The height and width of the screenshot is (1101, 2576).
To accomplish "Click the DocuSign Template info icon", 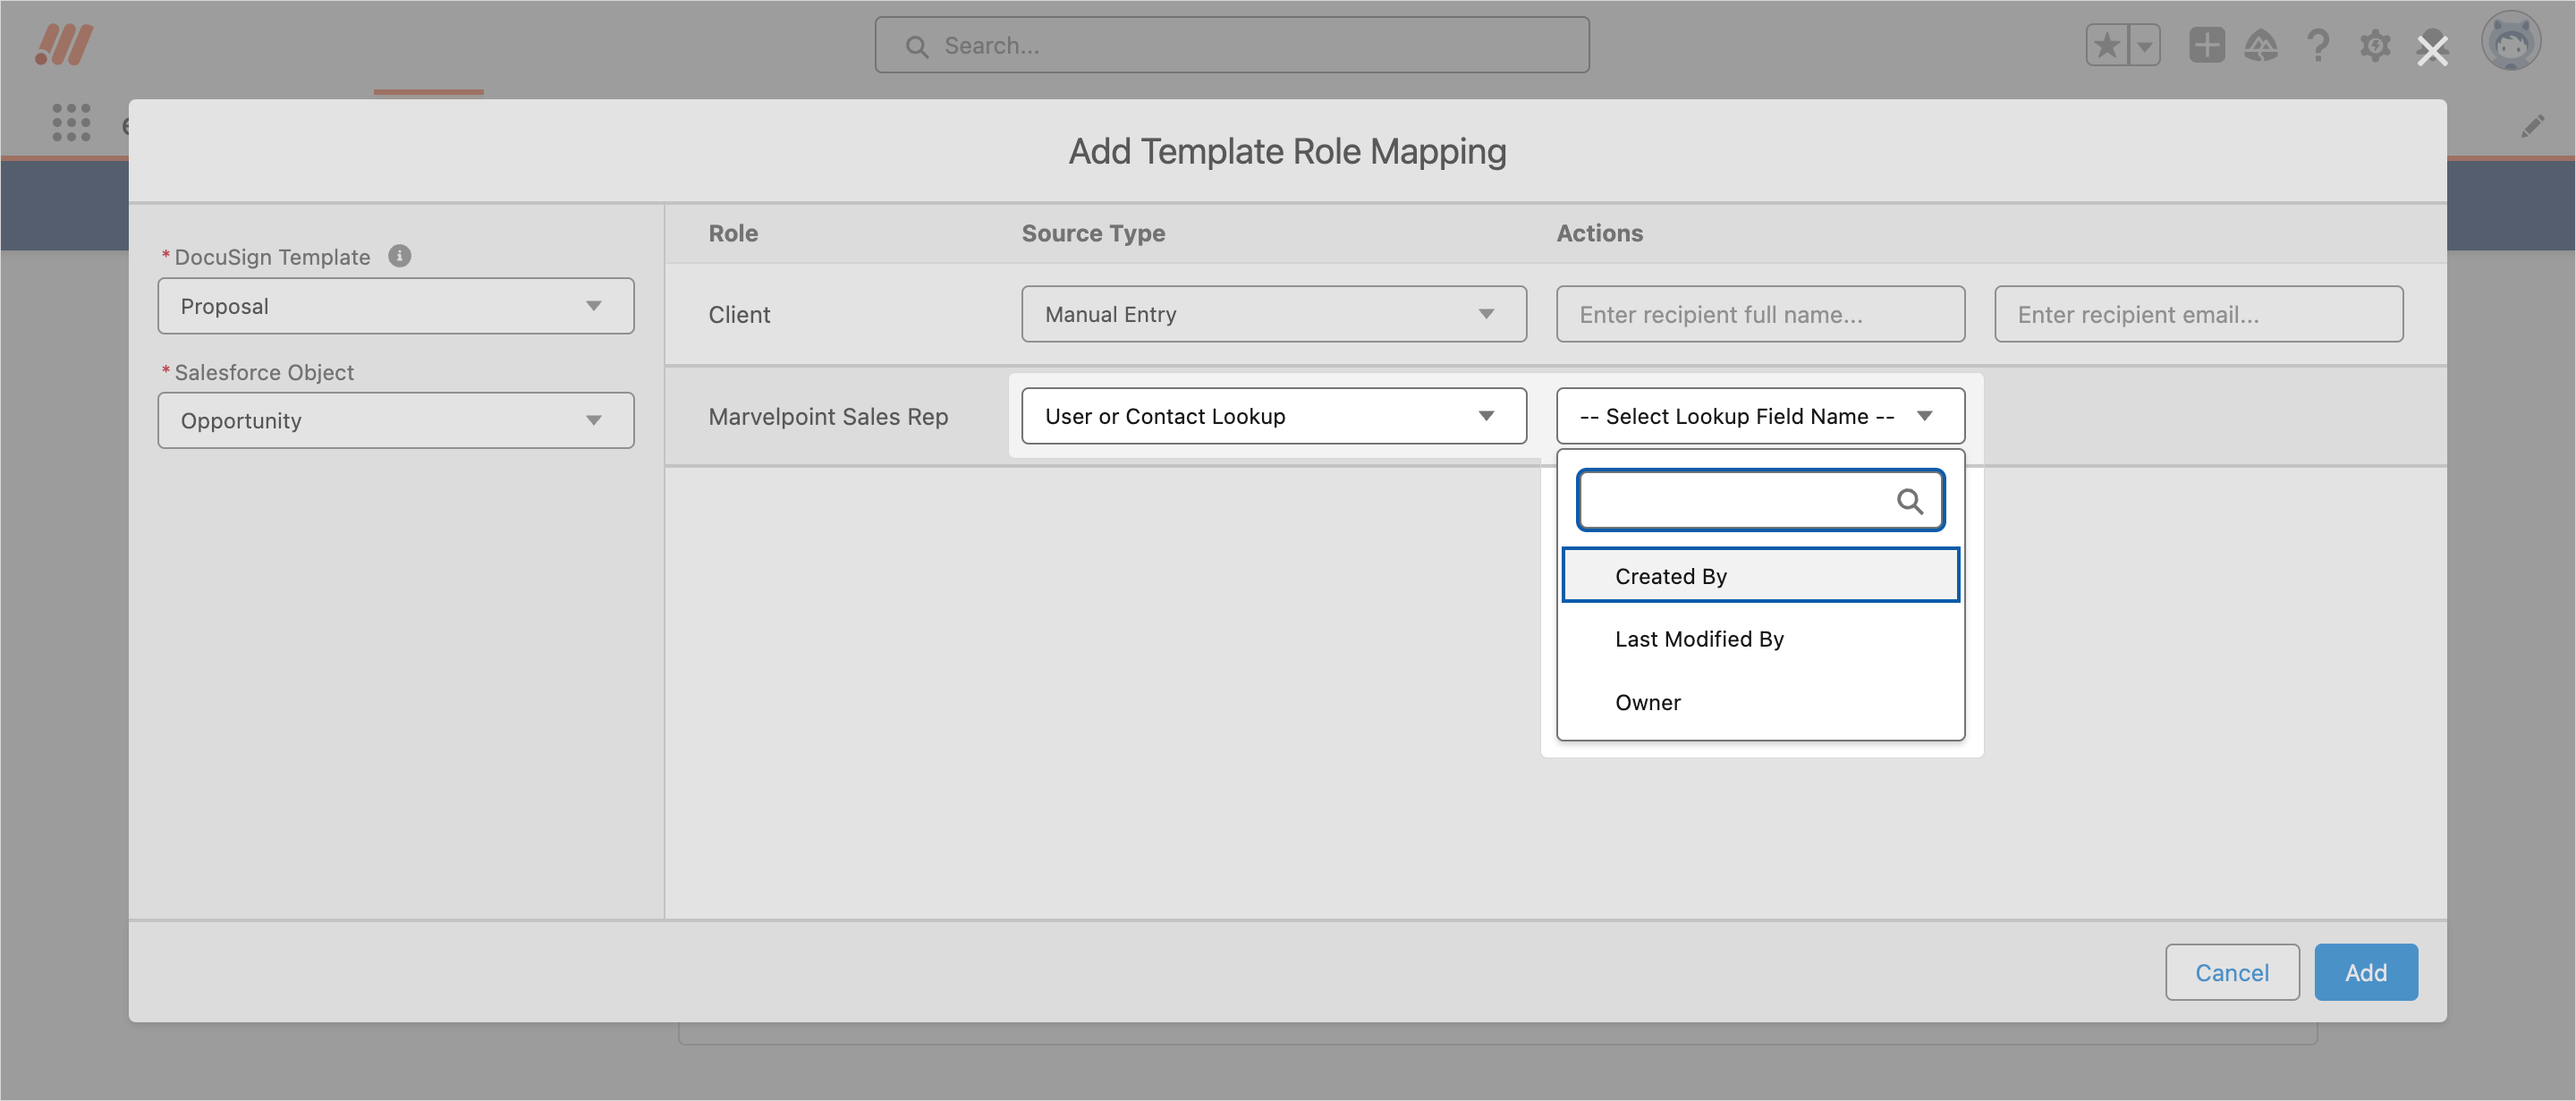I will 399,256.
